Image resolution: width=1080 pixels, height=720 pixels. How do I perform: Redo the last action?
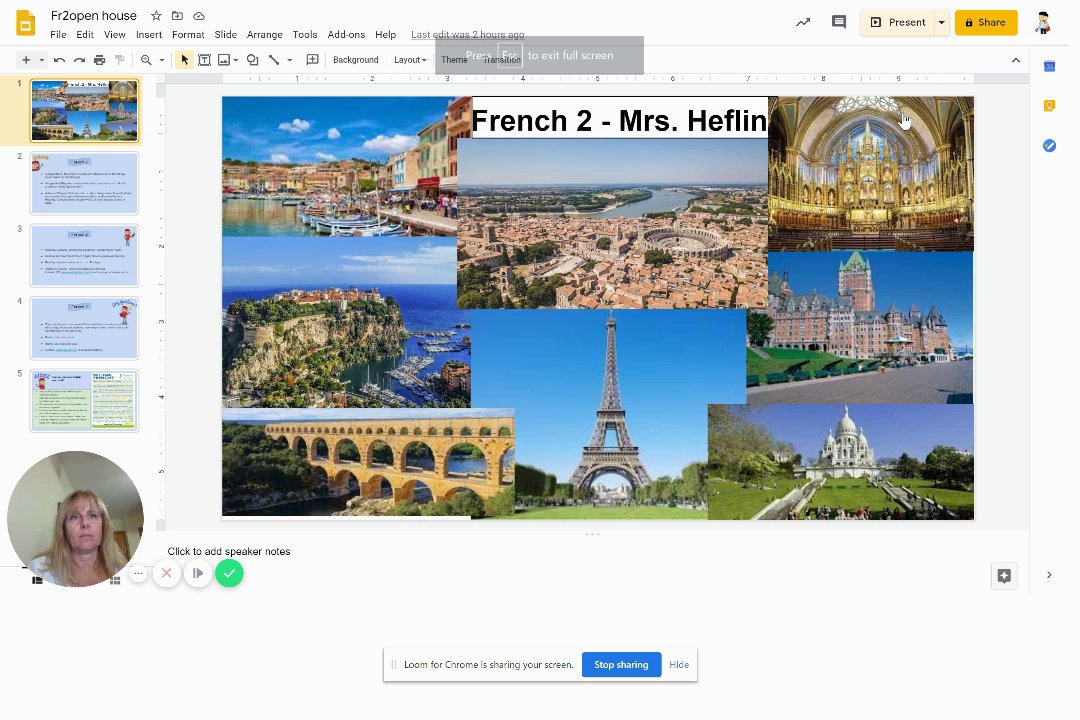click(x=79, y=60)
